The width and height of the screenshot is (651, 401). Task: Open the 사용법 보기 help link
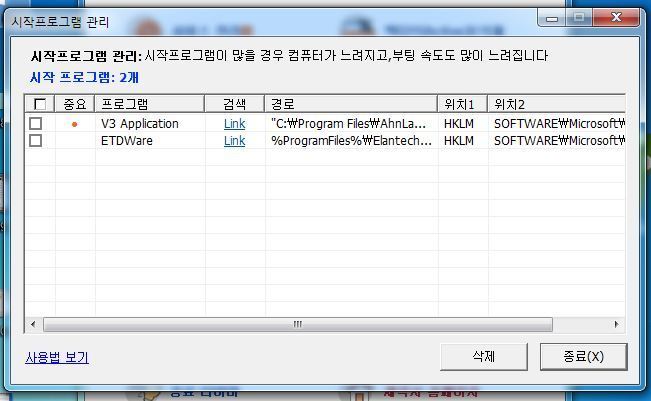coord(57,357)
